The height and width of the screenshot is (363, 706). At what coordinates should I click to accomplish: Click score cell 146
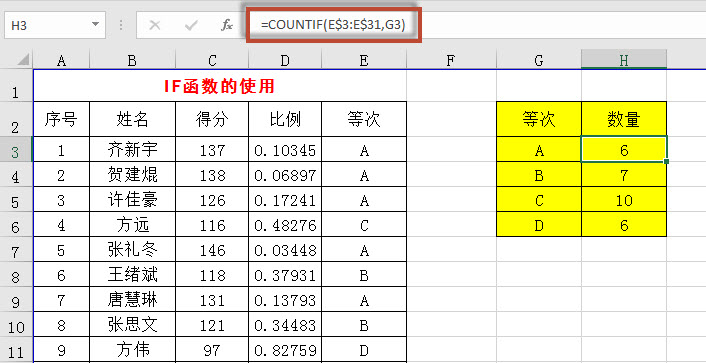pyautogui.click(x=212, y=250)
